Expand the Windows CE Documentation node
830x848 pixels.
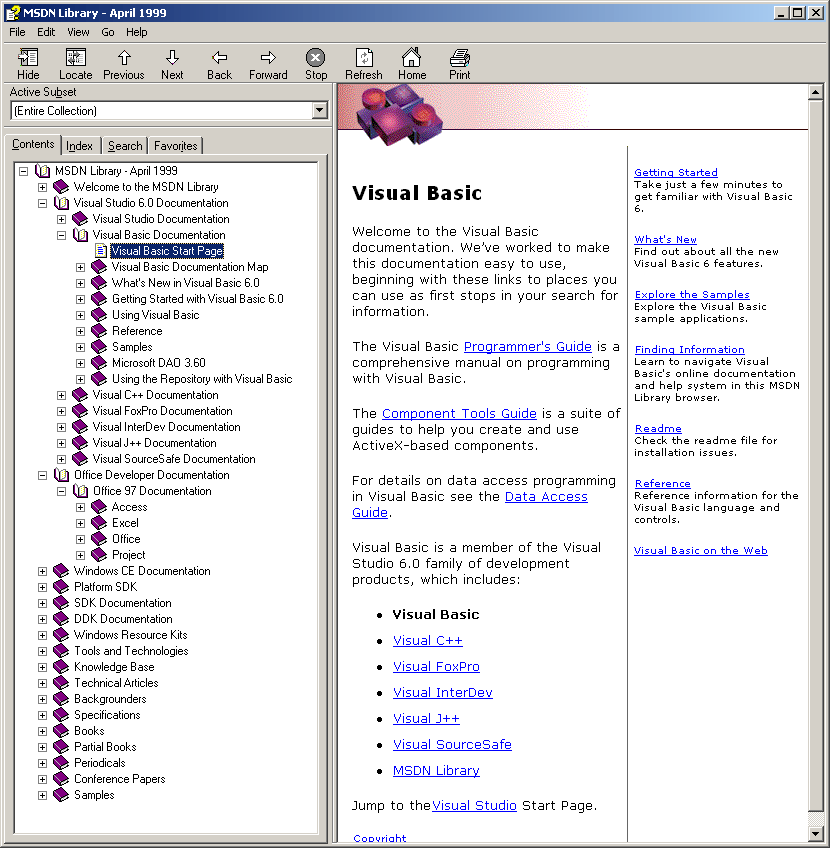[x=42, y=571]
